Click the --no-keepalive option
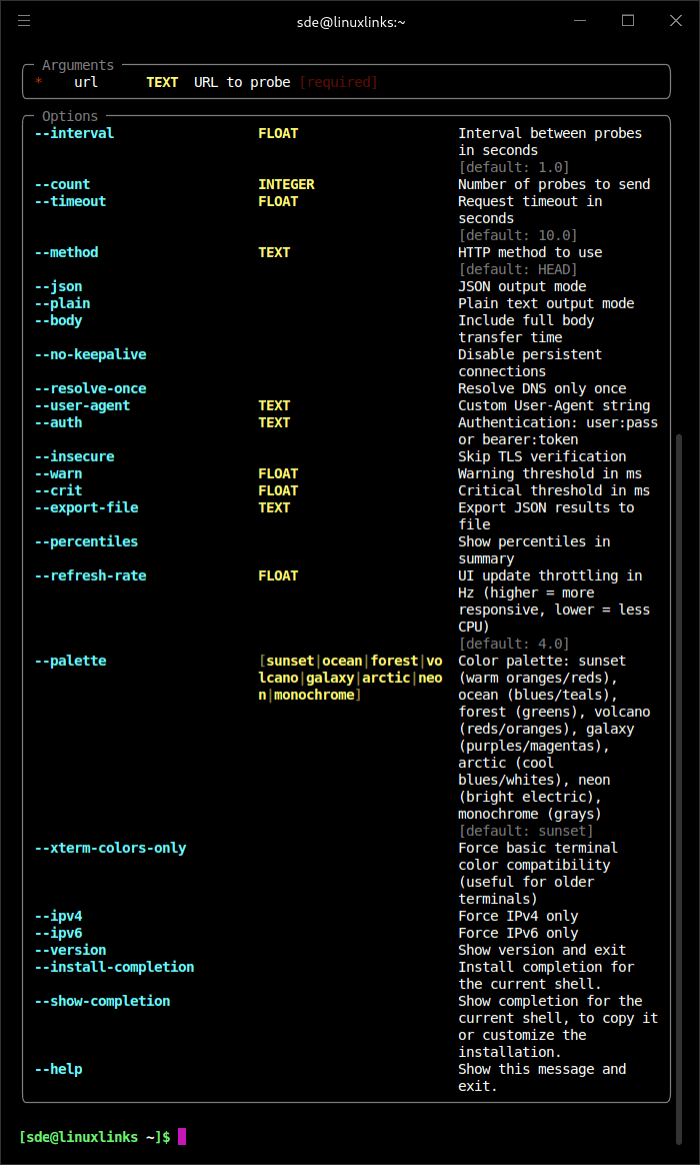Image resolution: width=700 pixels, height=1165 pixels. (x=90, y=355)
